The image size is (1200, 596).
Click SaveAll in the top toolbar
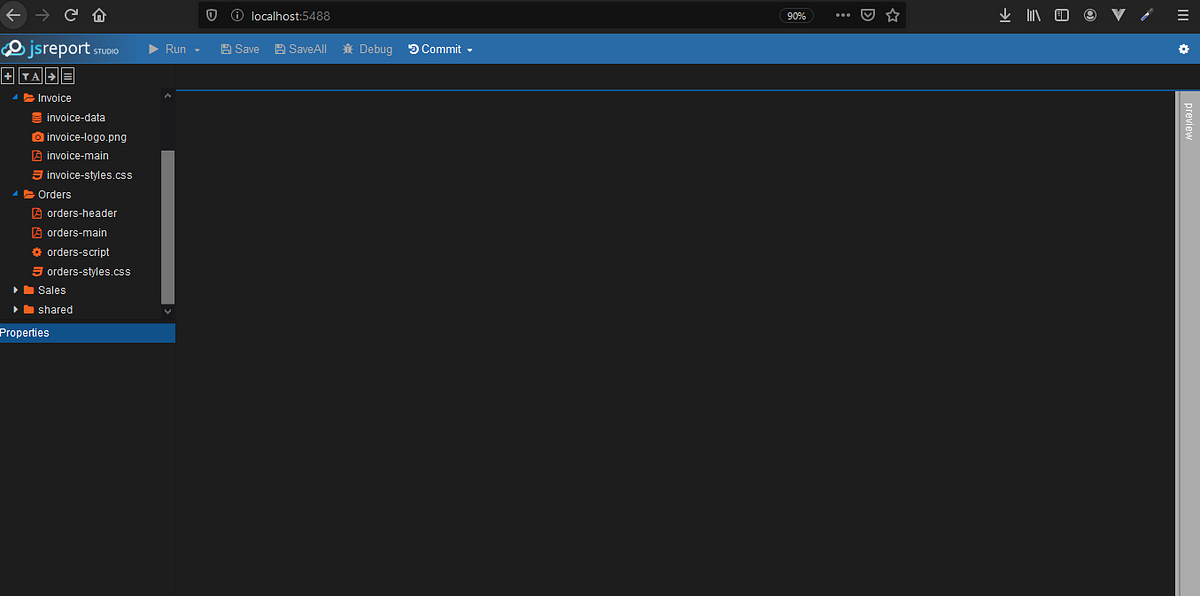[300, 48]
